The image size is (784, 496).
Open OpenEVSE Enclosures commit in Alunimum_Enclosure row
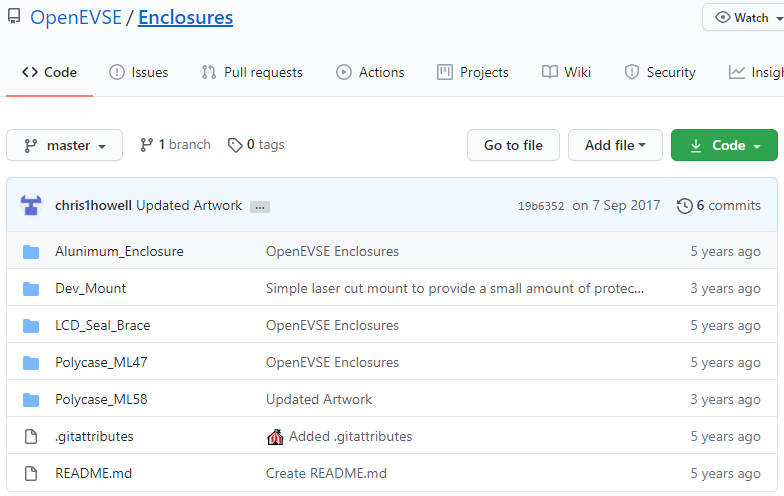click(x=332, y=251)
